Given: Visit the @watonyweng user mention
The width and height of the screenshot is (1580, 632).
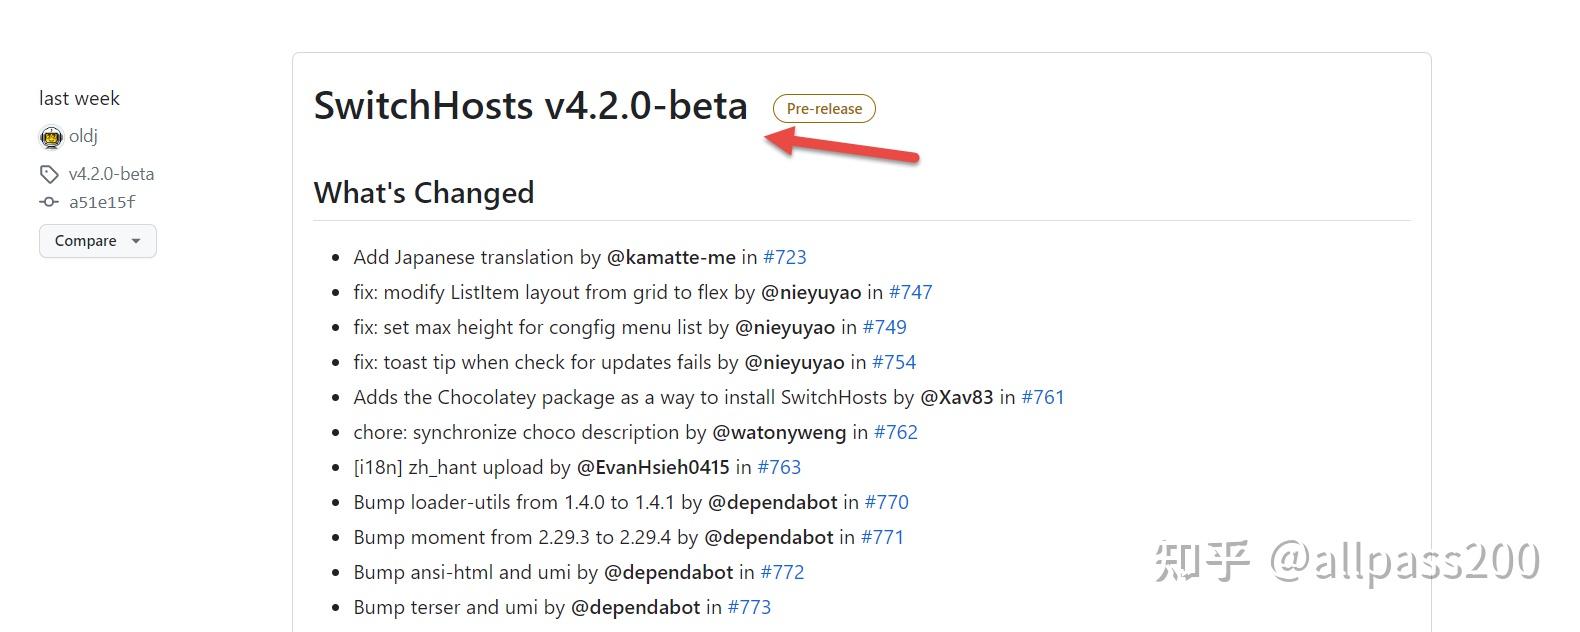Looking at the screenshot, I should click(x=778, y=432).
